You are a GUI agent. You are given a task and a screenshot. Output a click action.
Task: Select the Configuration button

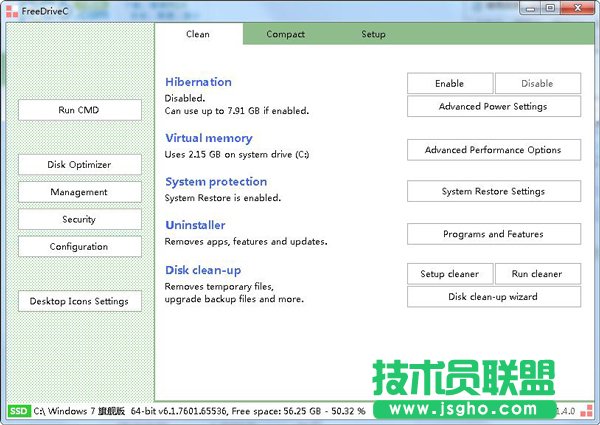click(79, 246)
